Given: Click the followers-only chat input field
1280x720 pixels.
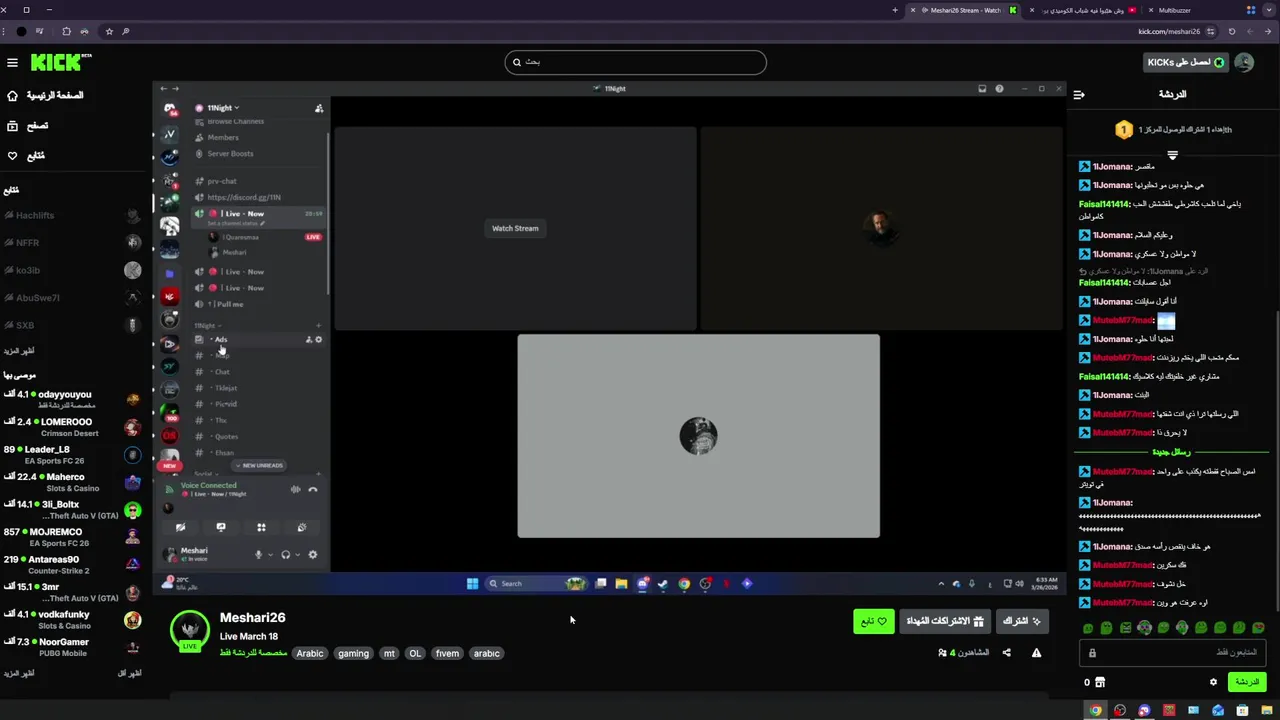Looking at the screenshot, I should pyautogui.click(x=1172, y=653).
